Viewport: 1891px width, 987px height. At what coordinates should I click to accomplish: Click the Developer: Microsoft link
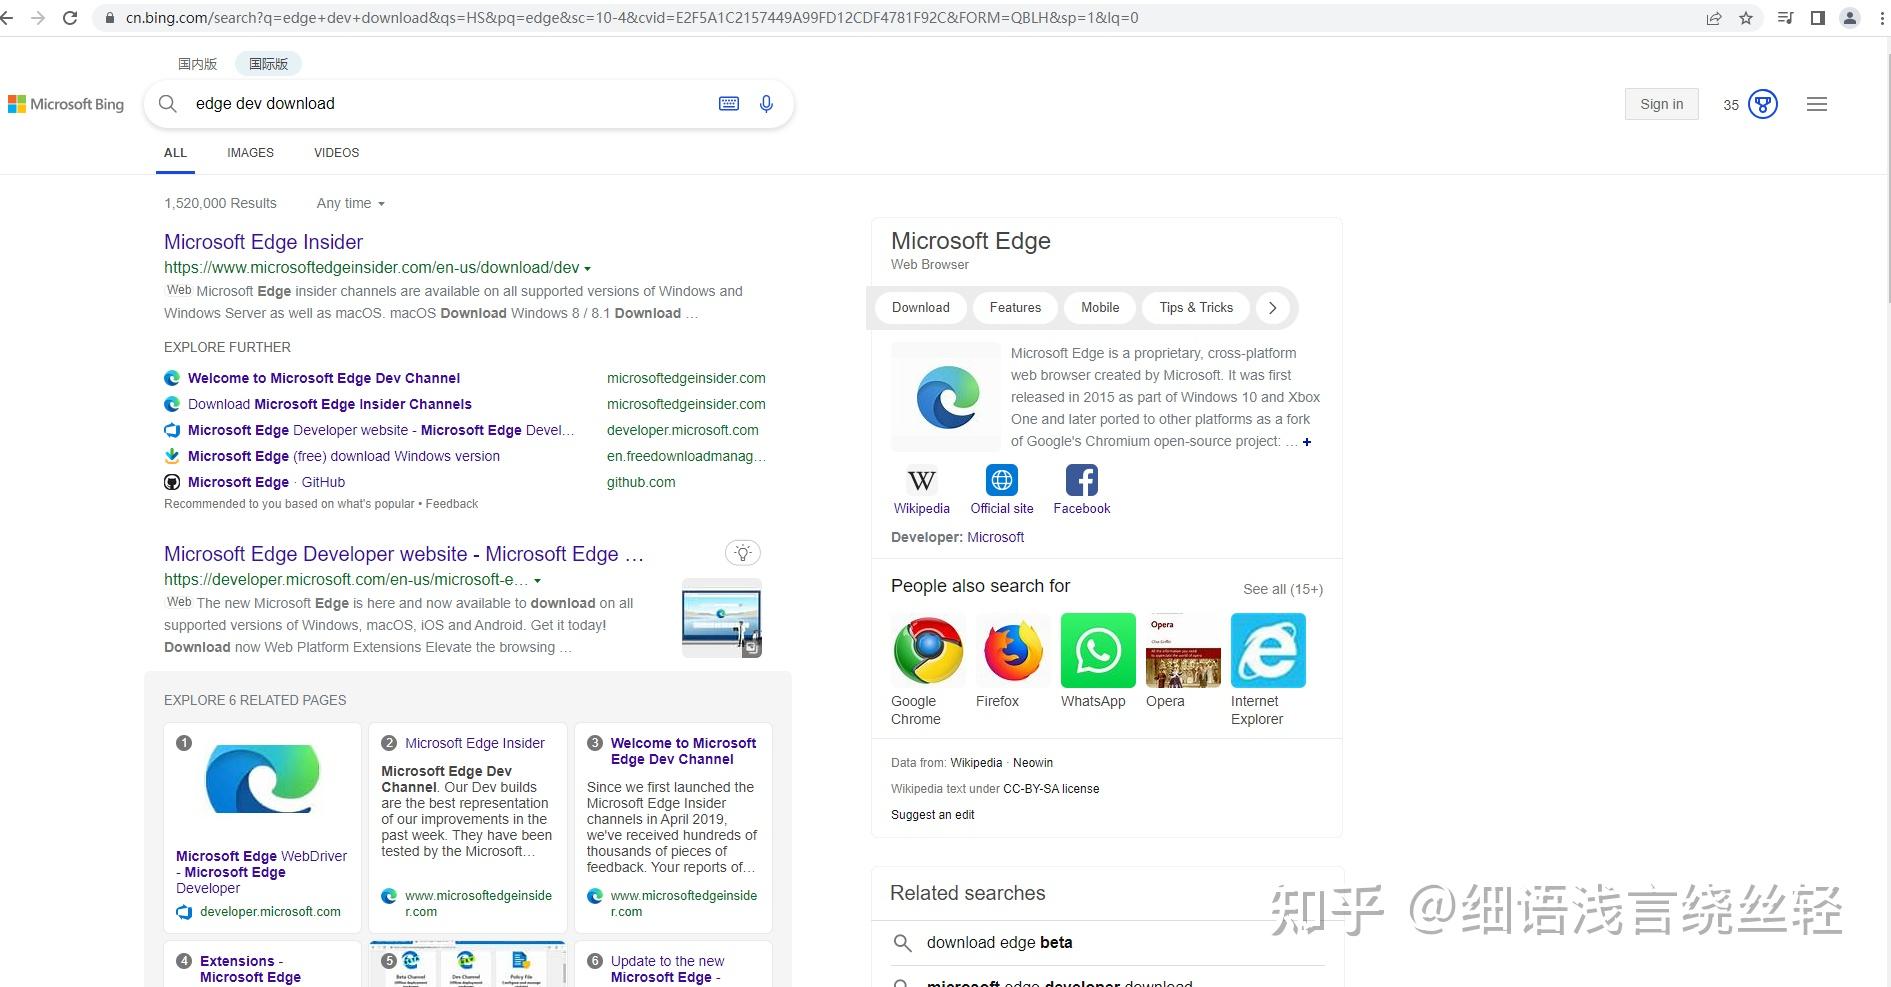point(995,537)
